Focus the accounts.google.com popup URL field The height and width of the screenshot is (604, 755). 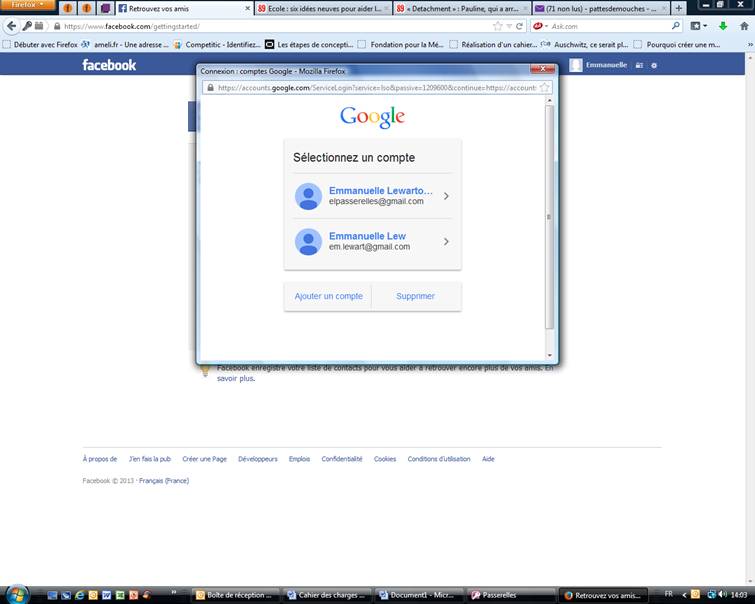(377, 88)
